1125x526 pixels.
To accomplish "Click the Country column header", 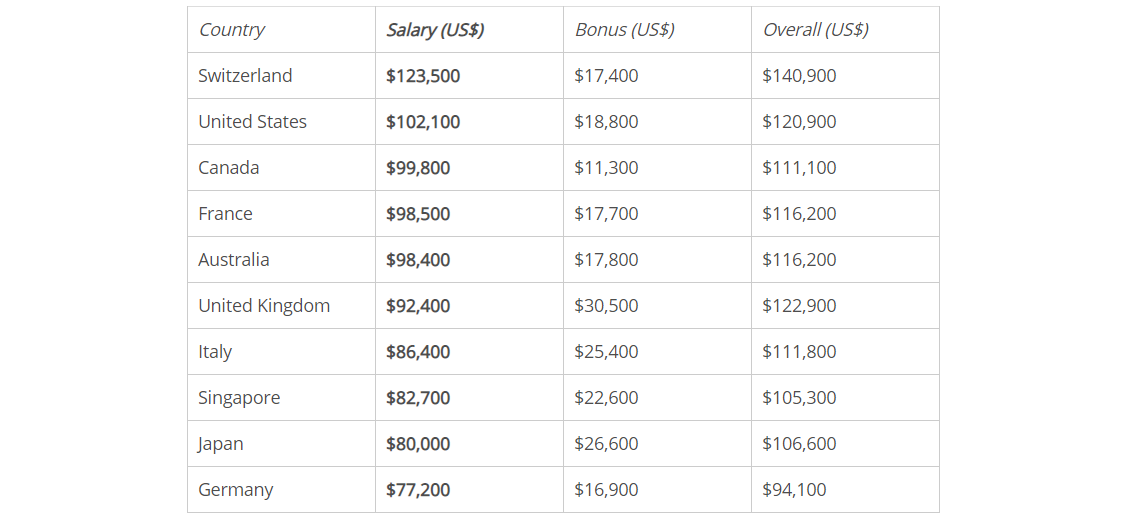I will click(231, 30).
